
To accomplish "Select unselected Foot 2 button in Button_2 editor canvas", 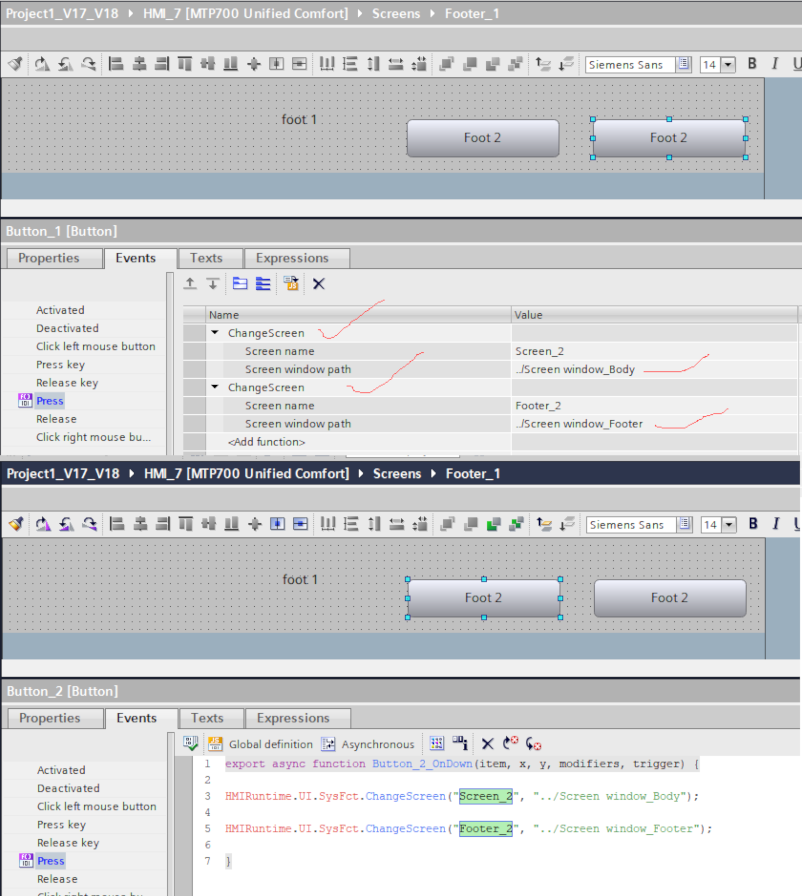I will [669, 598].
